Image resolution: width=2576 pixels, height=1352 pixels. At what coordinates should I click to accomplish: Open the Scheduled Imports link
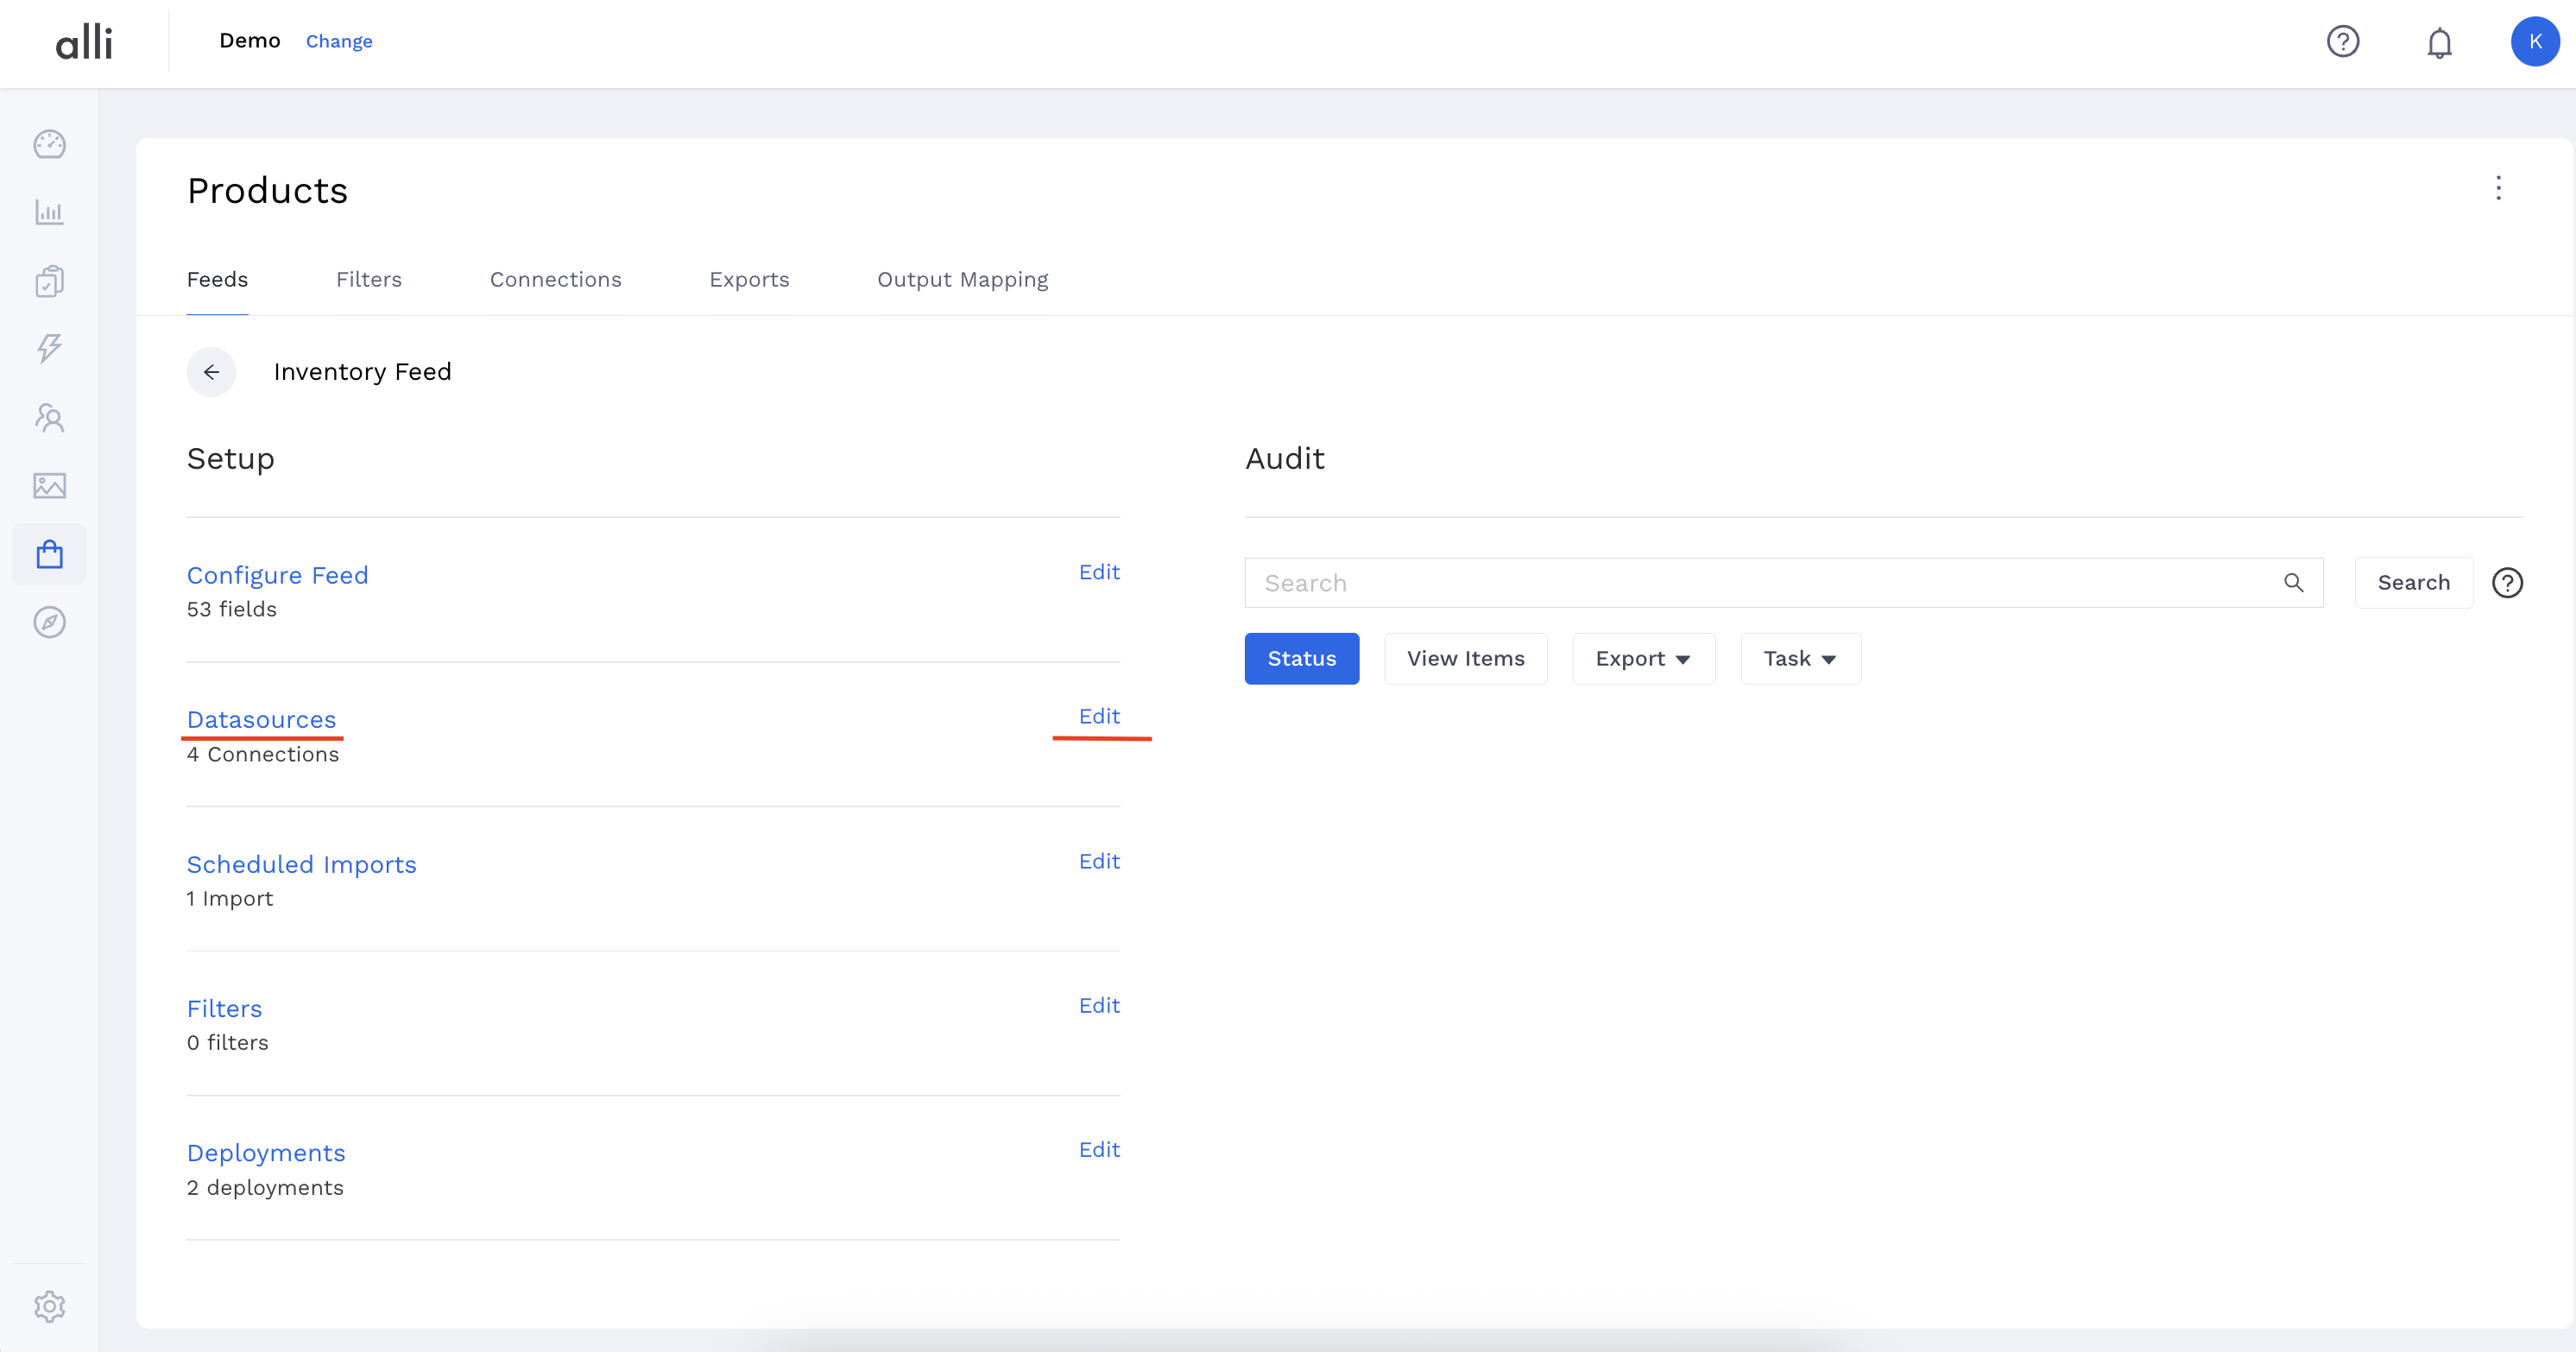pyautogui.click(x=301, y=864)
